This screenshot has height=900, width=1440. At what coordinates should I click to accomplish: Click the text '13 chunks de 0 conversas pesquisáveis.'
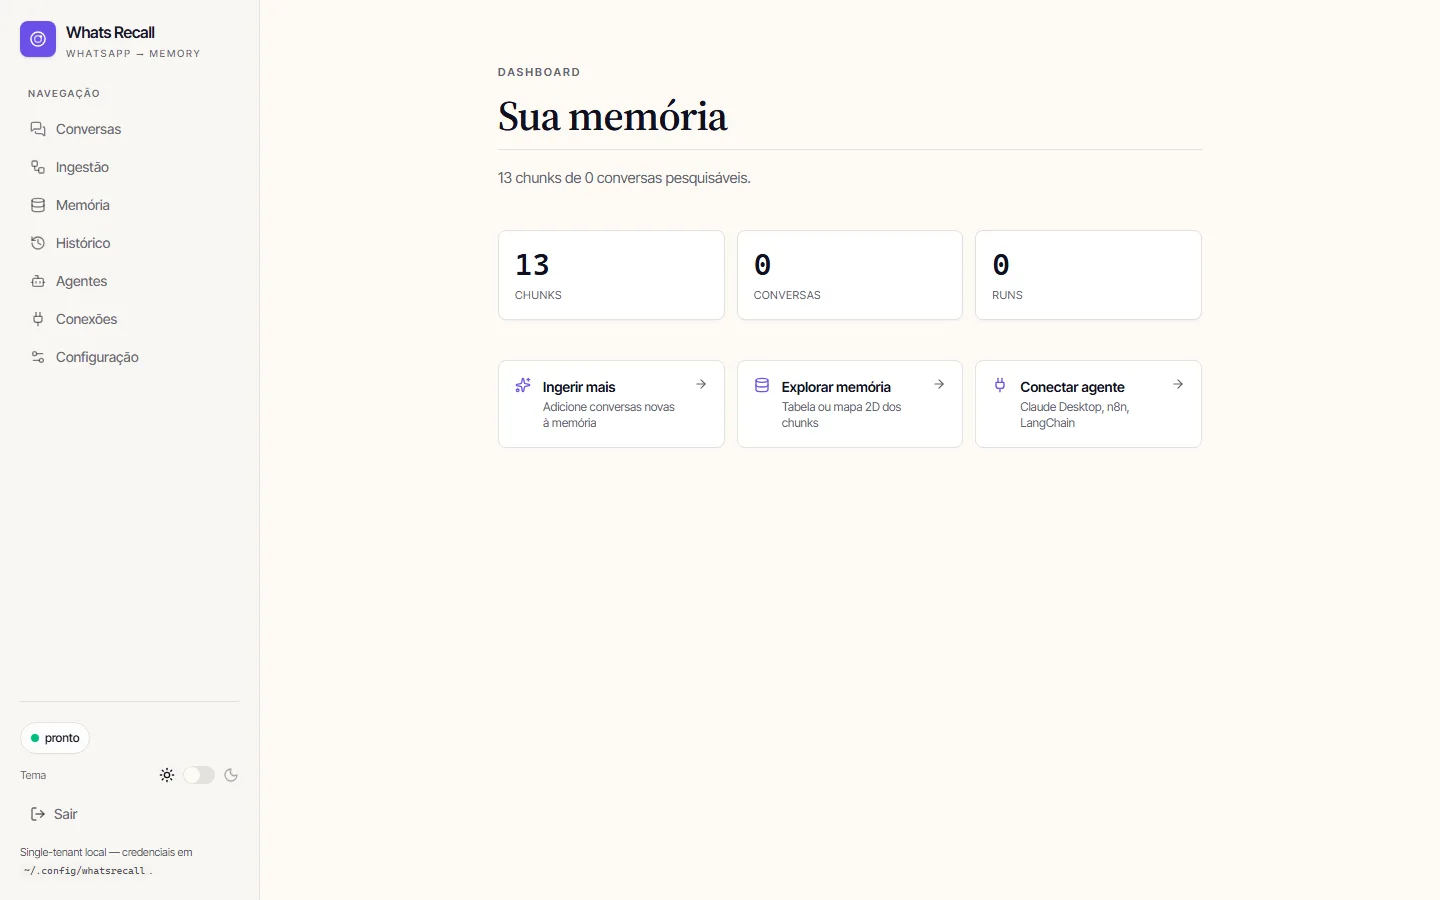(x=624, y=178)
